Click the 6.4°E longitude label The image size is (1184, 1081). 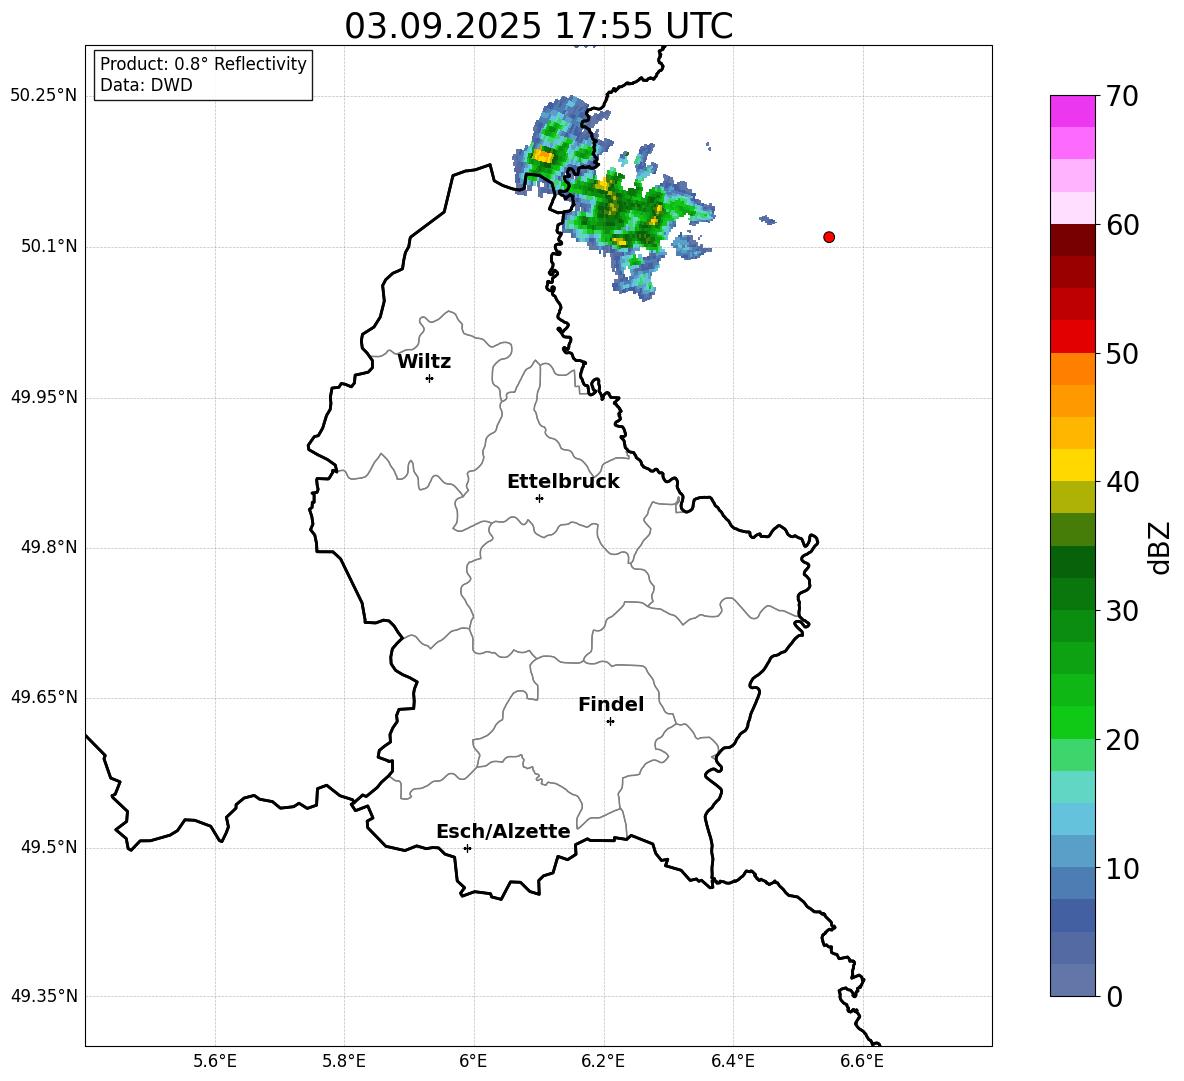point(732,1061)
